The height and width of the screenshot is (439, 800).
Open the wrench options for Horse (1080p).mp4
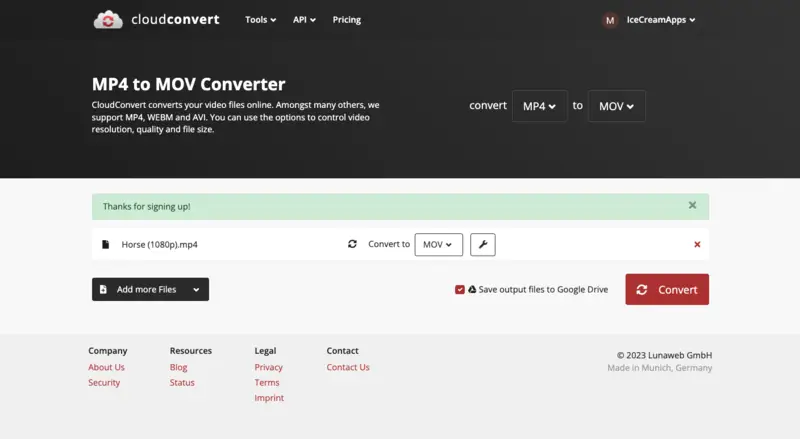click(x=483, y=245)
